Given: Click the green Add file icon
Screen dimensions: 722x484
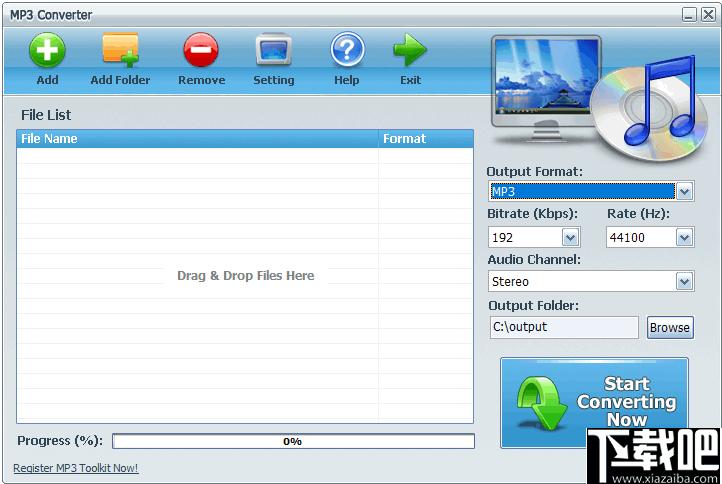Looking at the screenshot, I should click(47, 50).
